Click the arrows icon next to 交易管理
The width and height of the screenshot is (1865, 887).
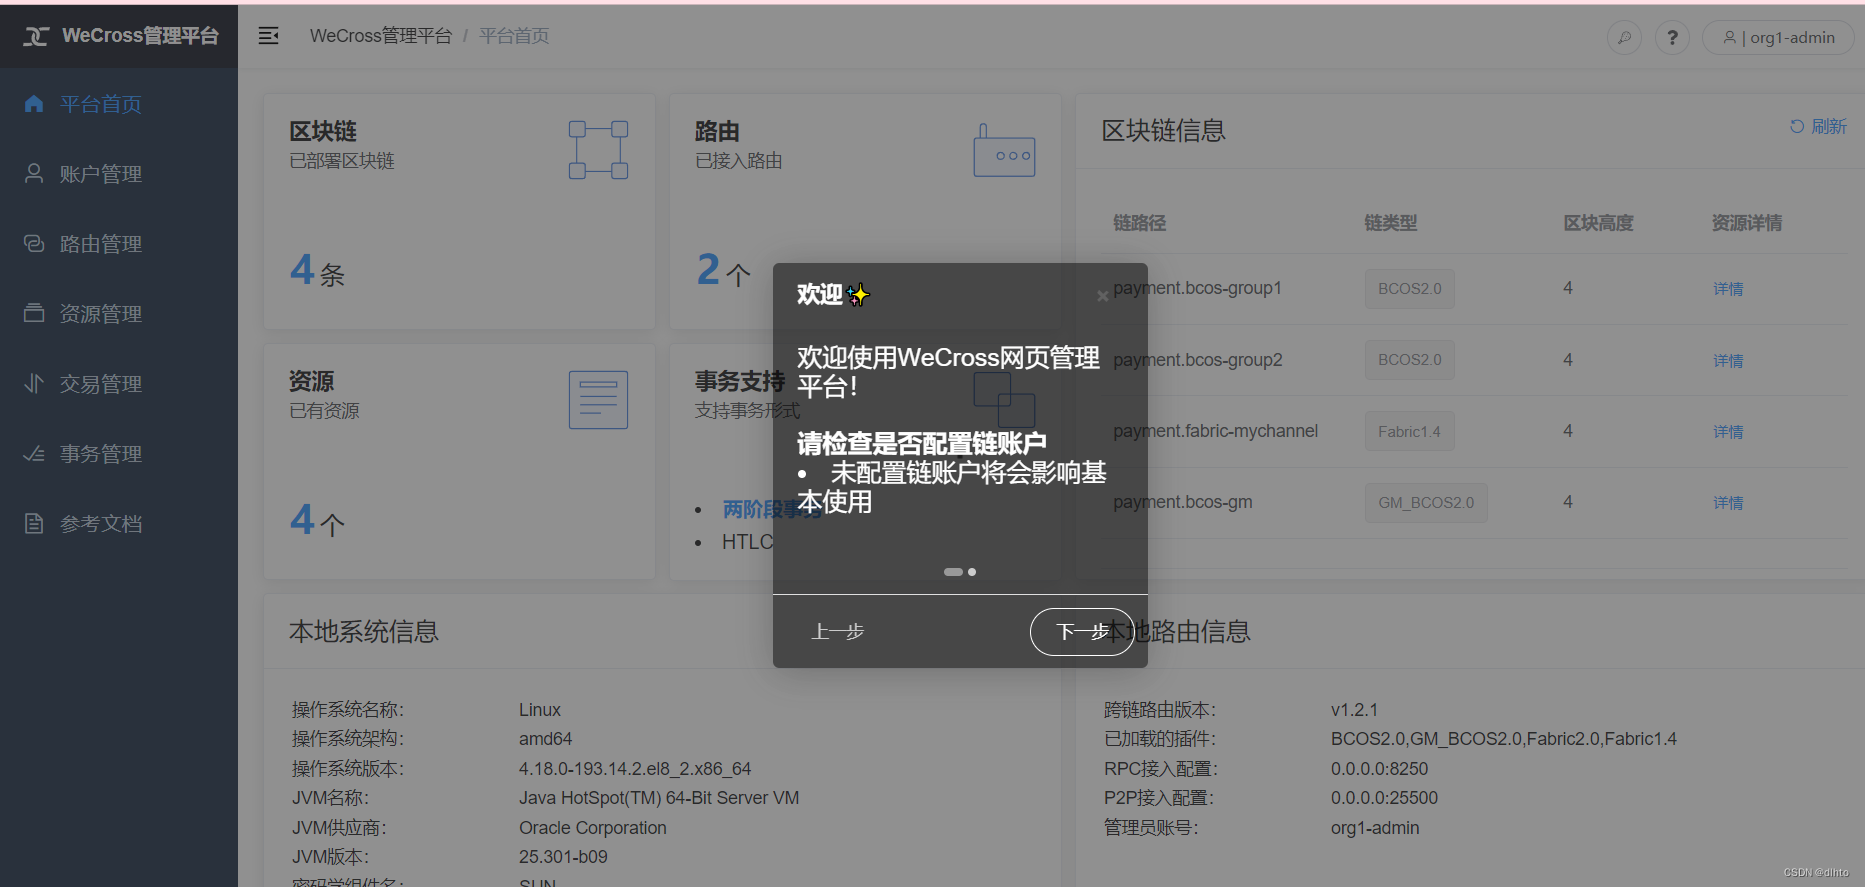(34, 384)
